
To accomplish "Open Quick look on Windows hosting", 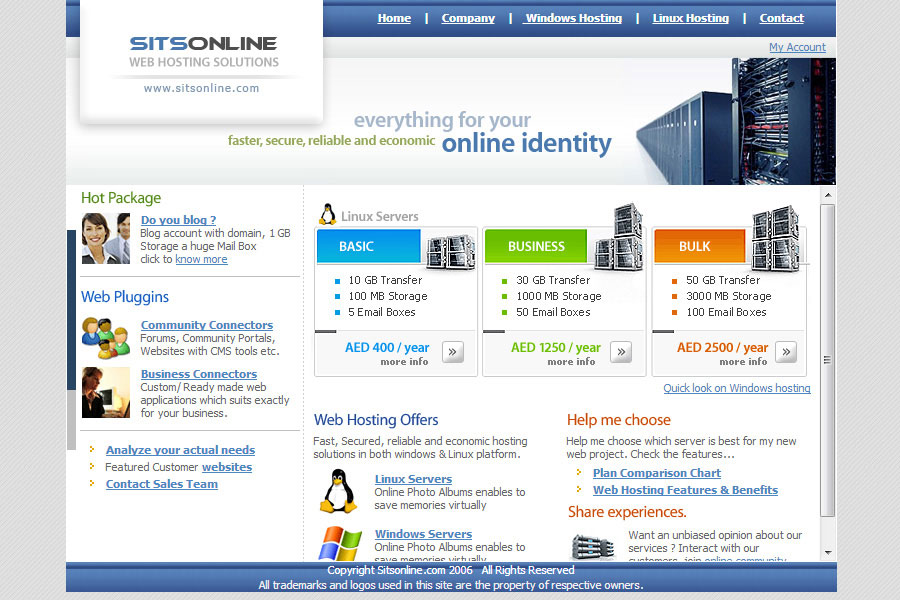I will [737, 388].
